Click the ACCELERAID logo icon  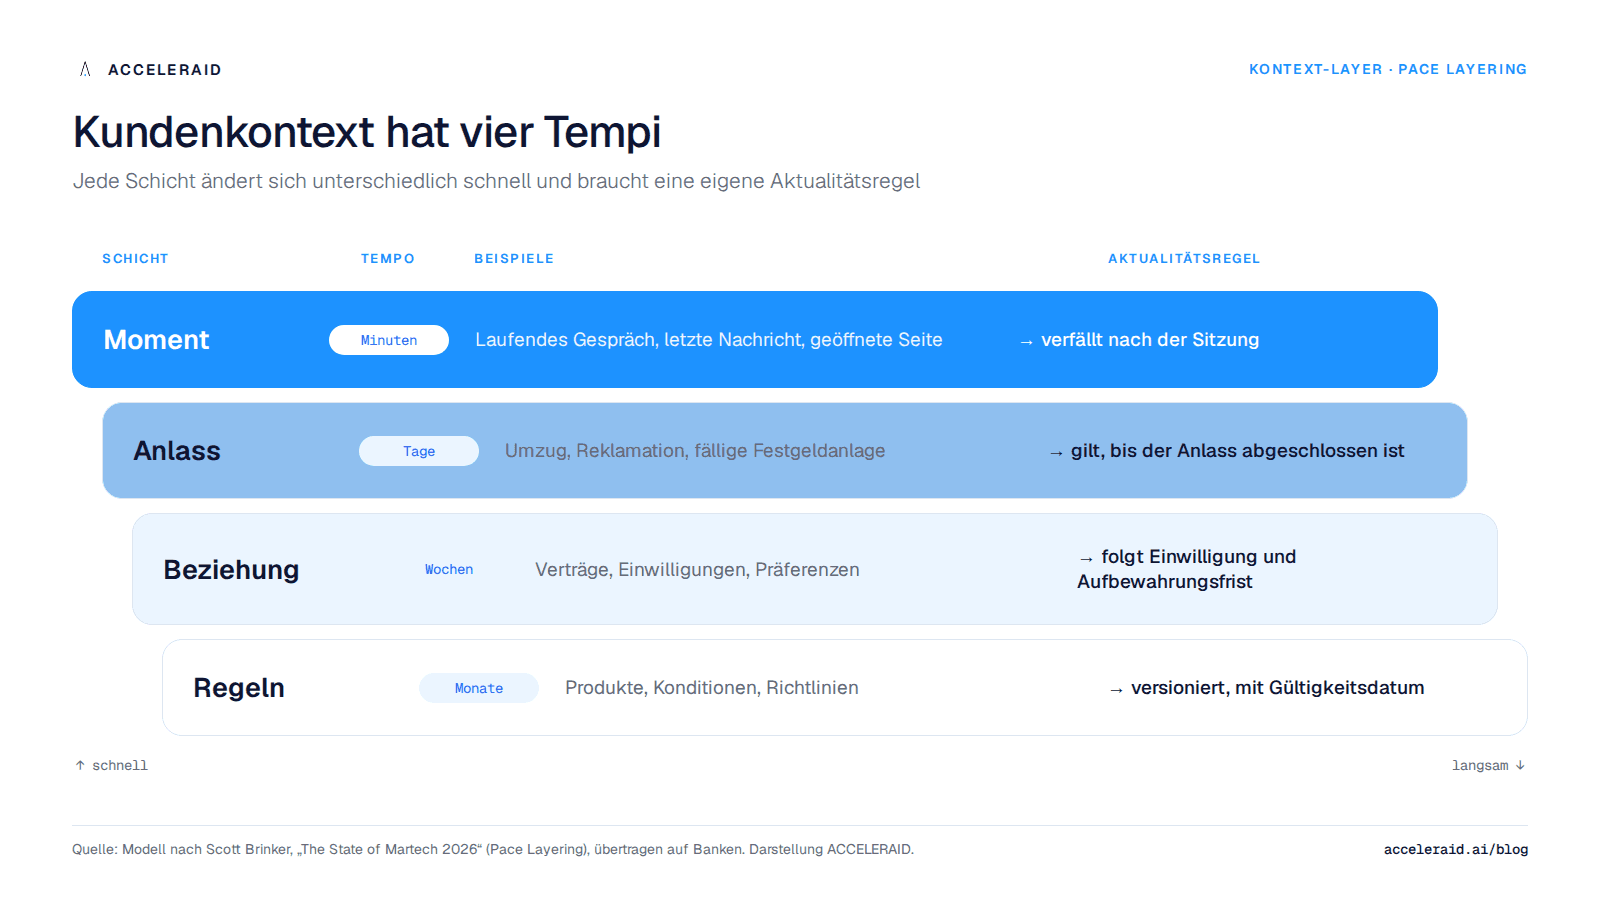coord(85,69)
